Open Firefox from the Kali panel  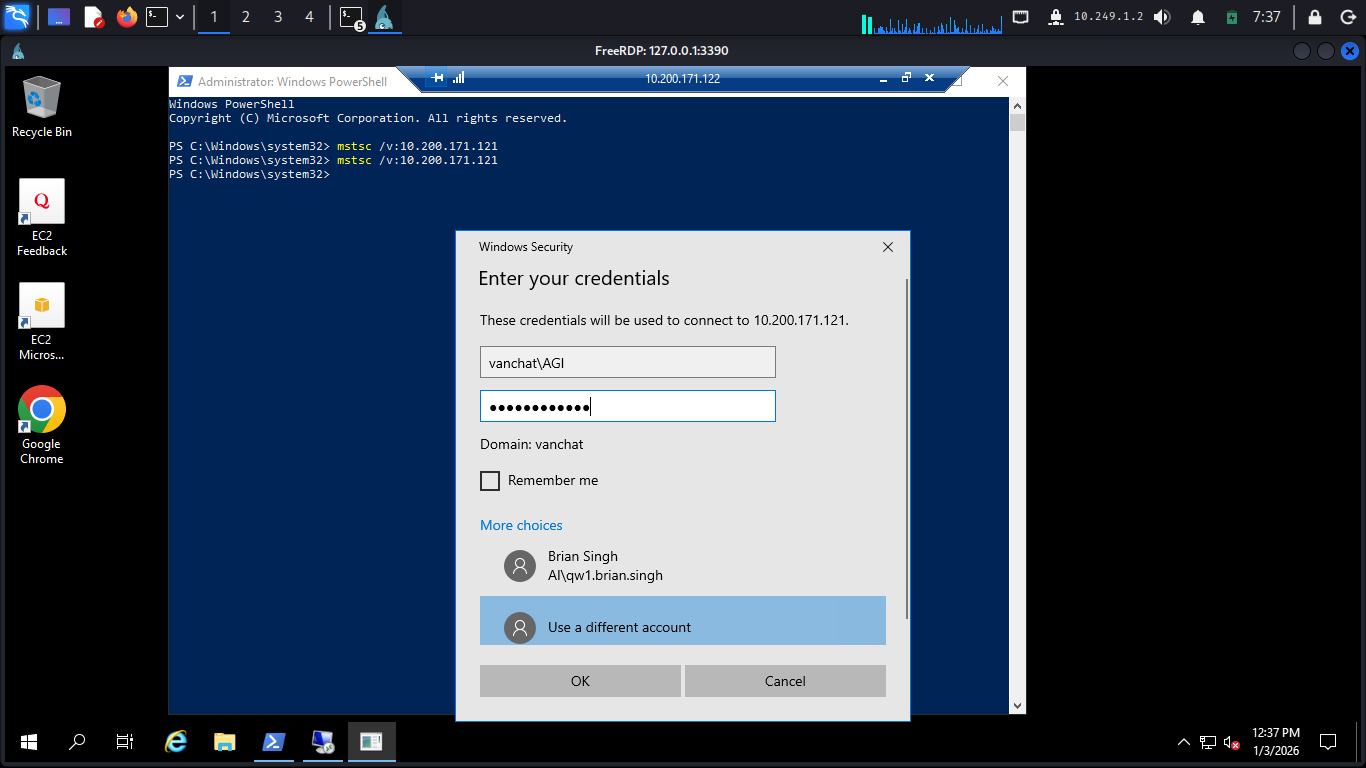coord(126,17)
